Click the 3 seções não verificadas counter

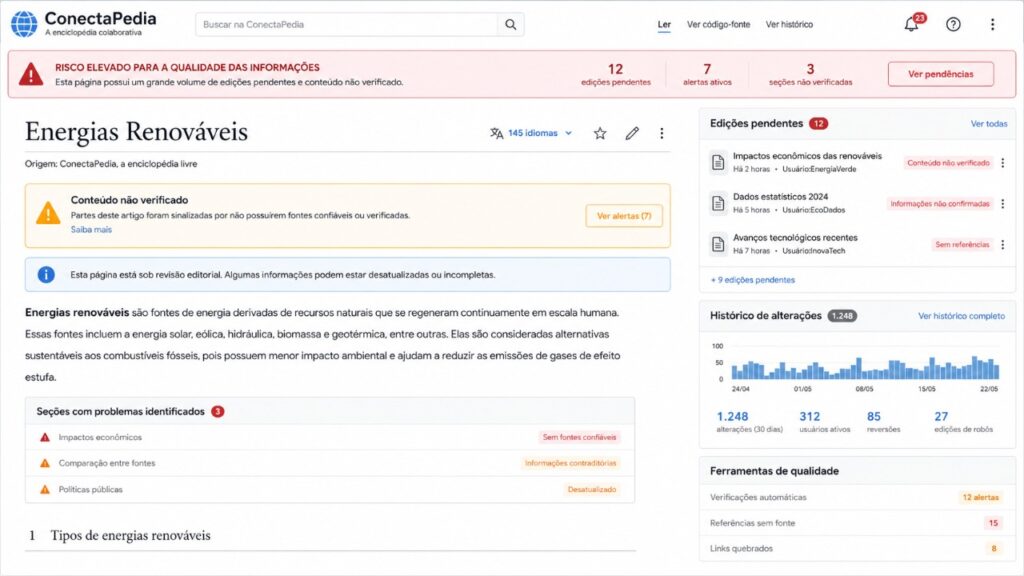click(810, 74)
